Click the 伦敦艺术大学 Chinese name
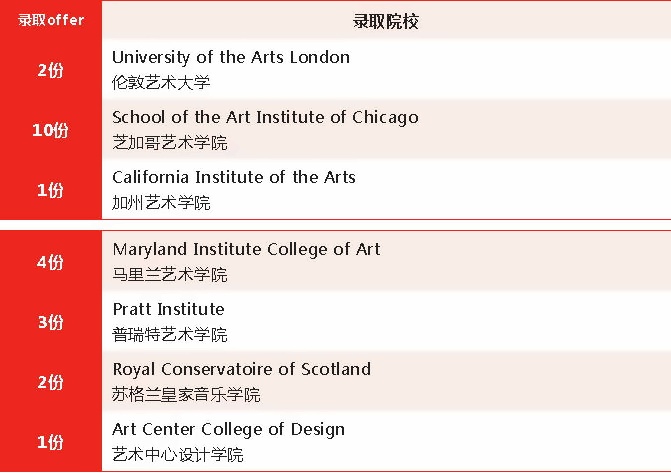Image resolution: width=671 pixels, height=473 pixels. click(161, 82)
